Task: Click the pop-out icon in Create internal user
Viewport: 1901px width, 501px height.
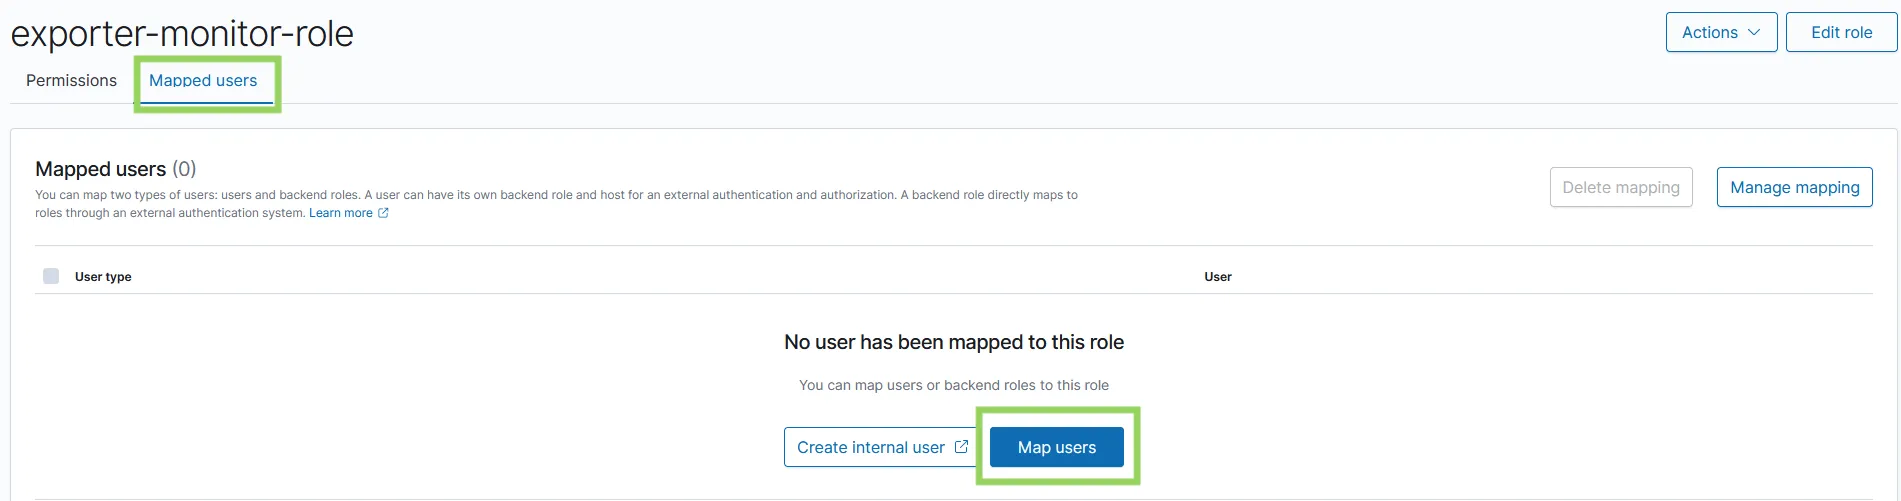Action: tap(961, 447)
